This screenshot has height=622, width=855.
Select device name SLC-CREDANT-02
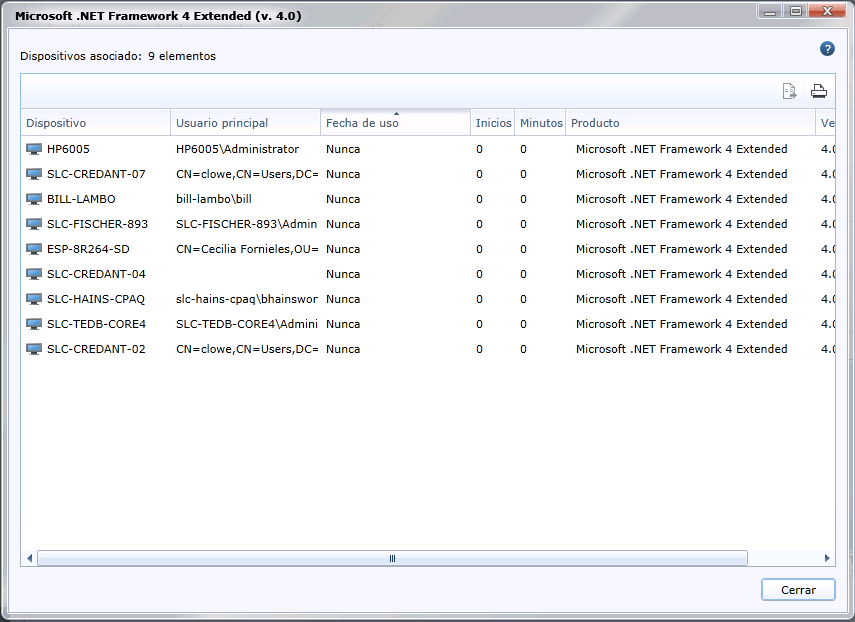click(x=96, y=349)
